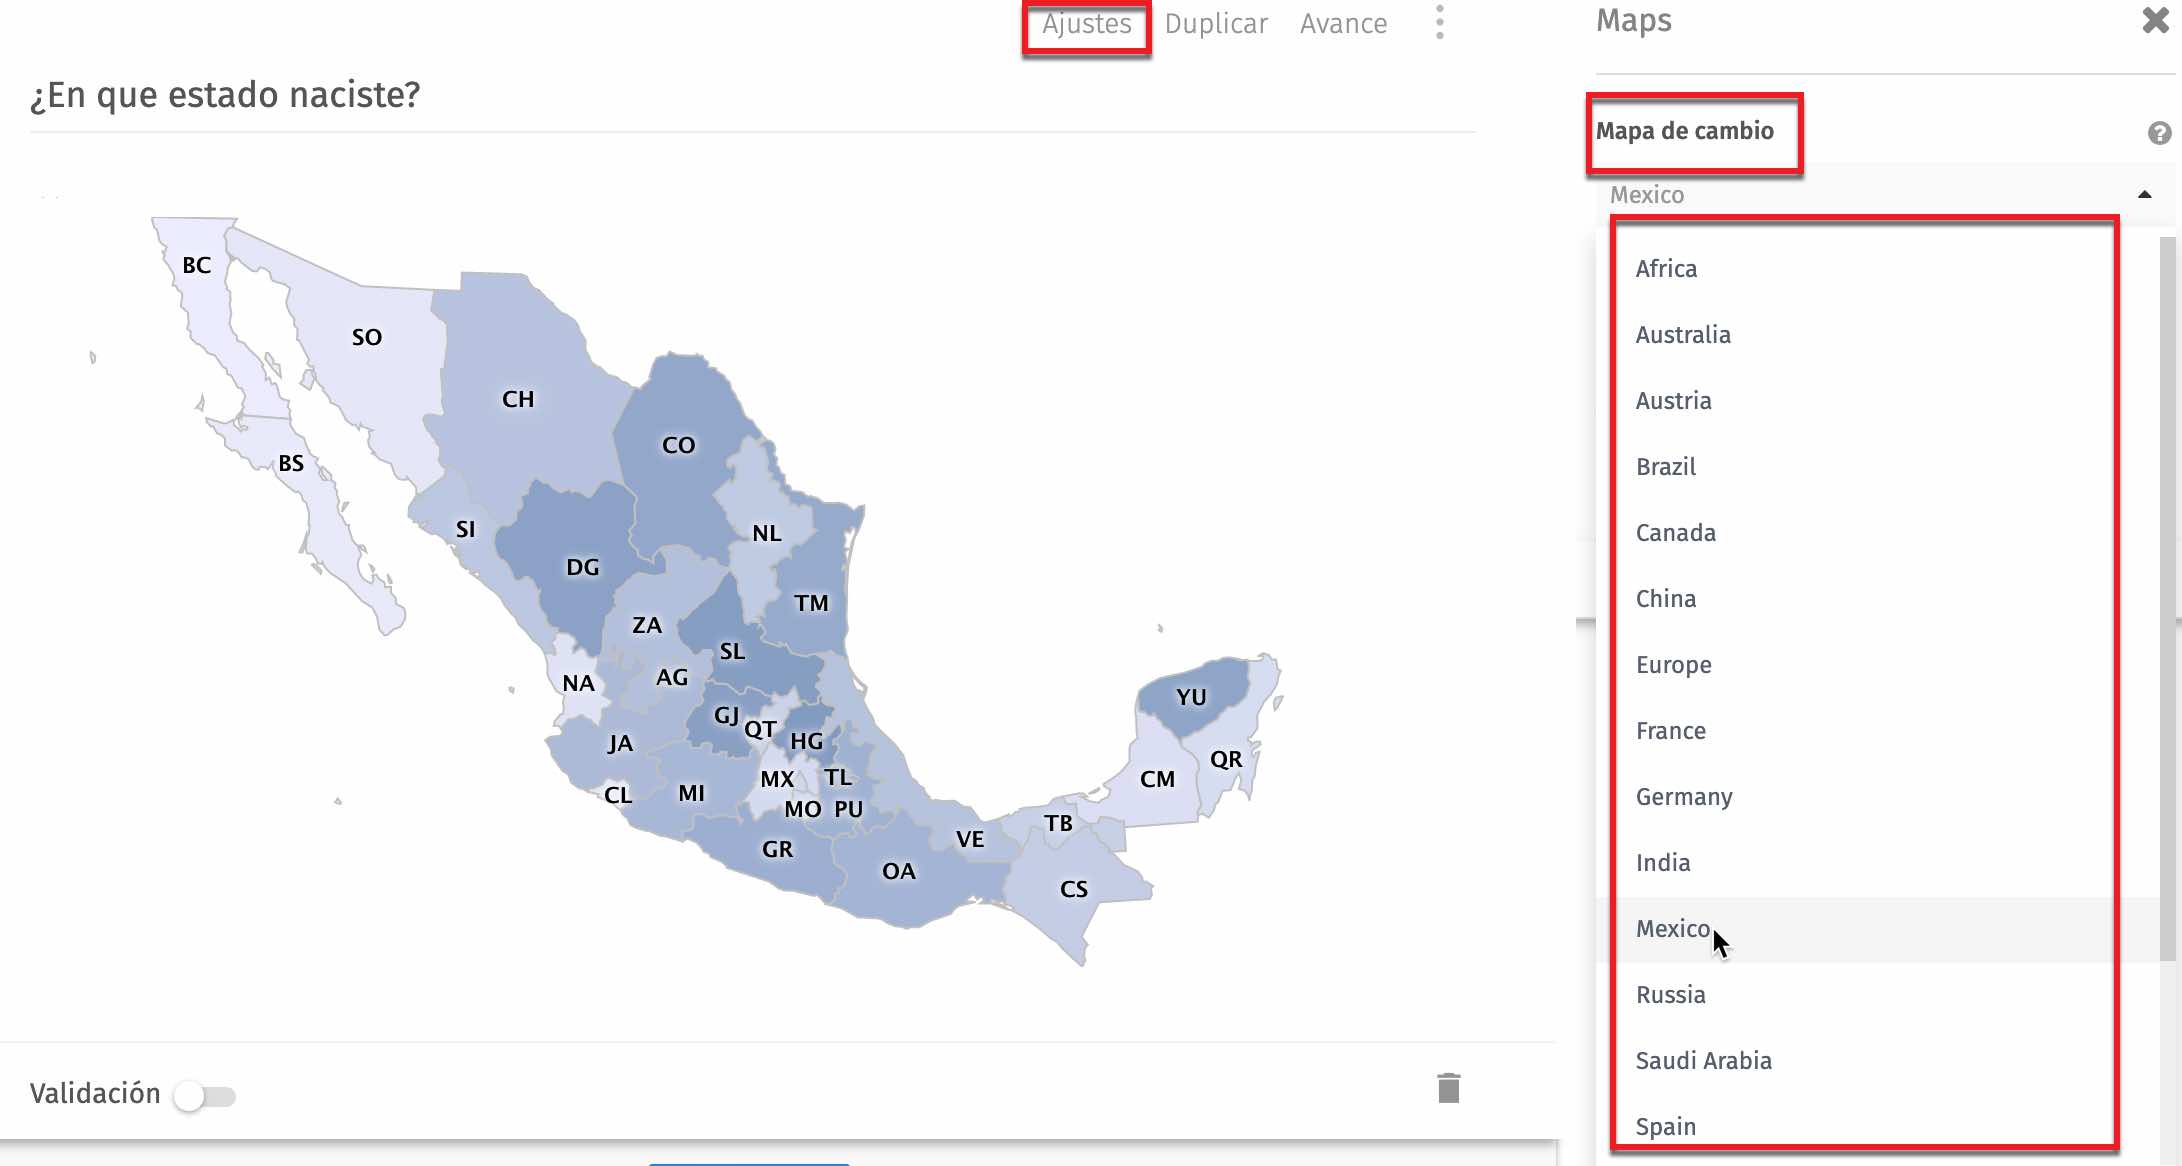Click the Yucatán (YU) state on the map
Screen dimensions: 2182x1166
(1192, 698)
